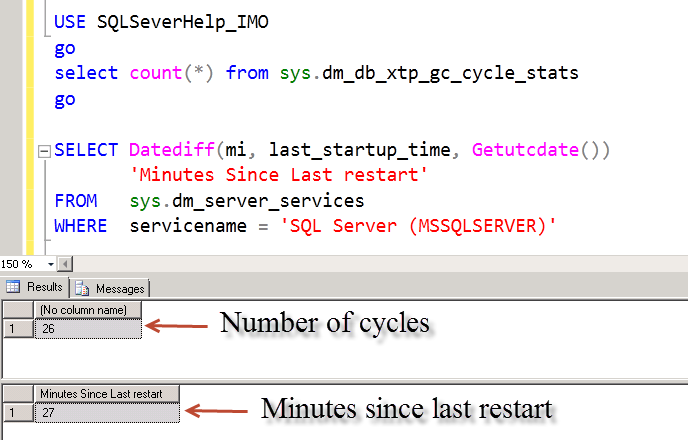The height and width of the screenshot is (440, 688).
Task: Select the Minutes Since Last restart header
Action: coord(106,394)
